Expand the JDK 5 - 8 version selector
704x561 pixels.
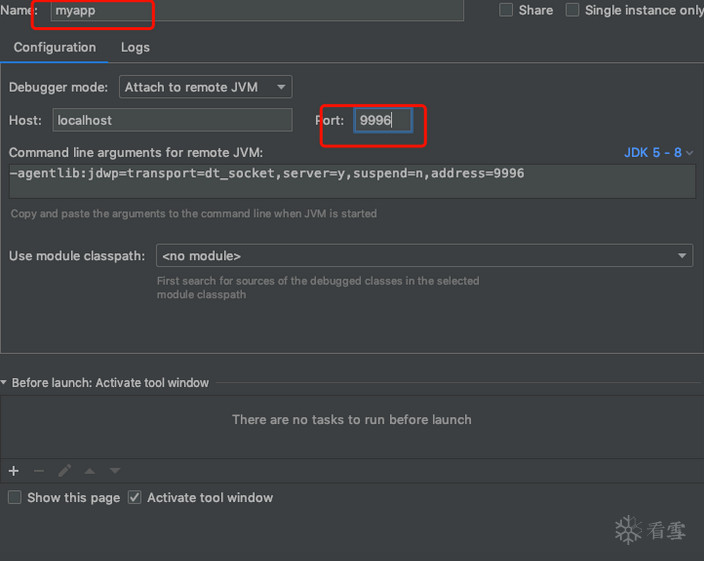[658, 153]
